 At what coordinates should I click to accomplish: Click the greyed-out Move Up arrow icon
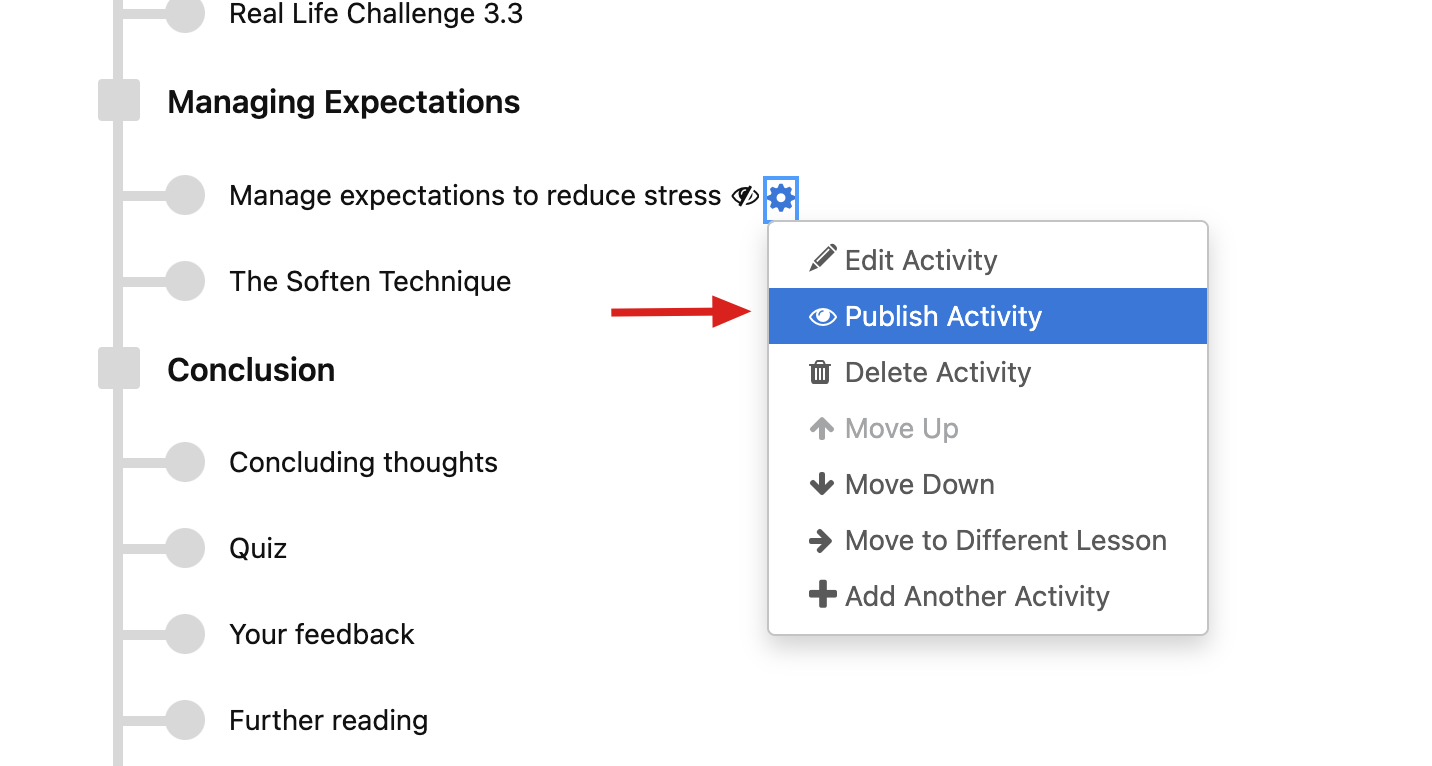[x=821, y=428]
